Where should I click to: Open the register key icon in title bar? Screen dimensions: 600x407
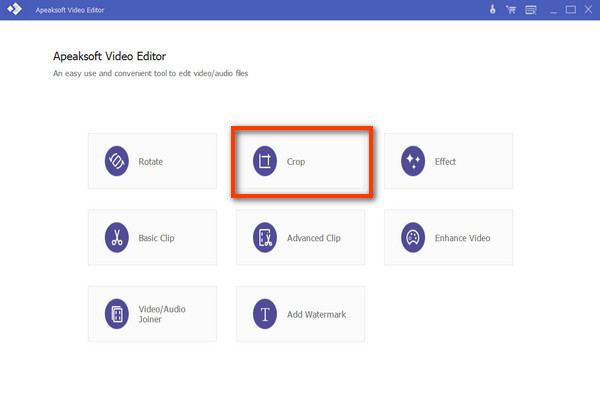493,9
